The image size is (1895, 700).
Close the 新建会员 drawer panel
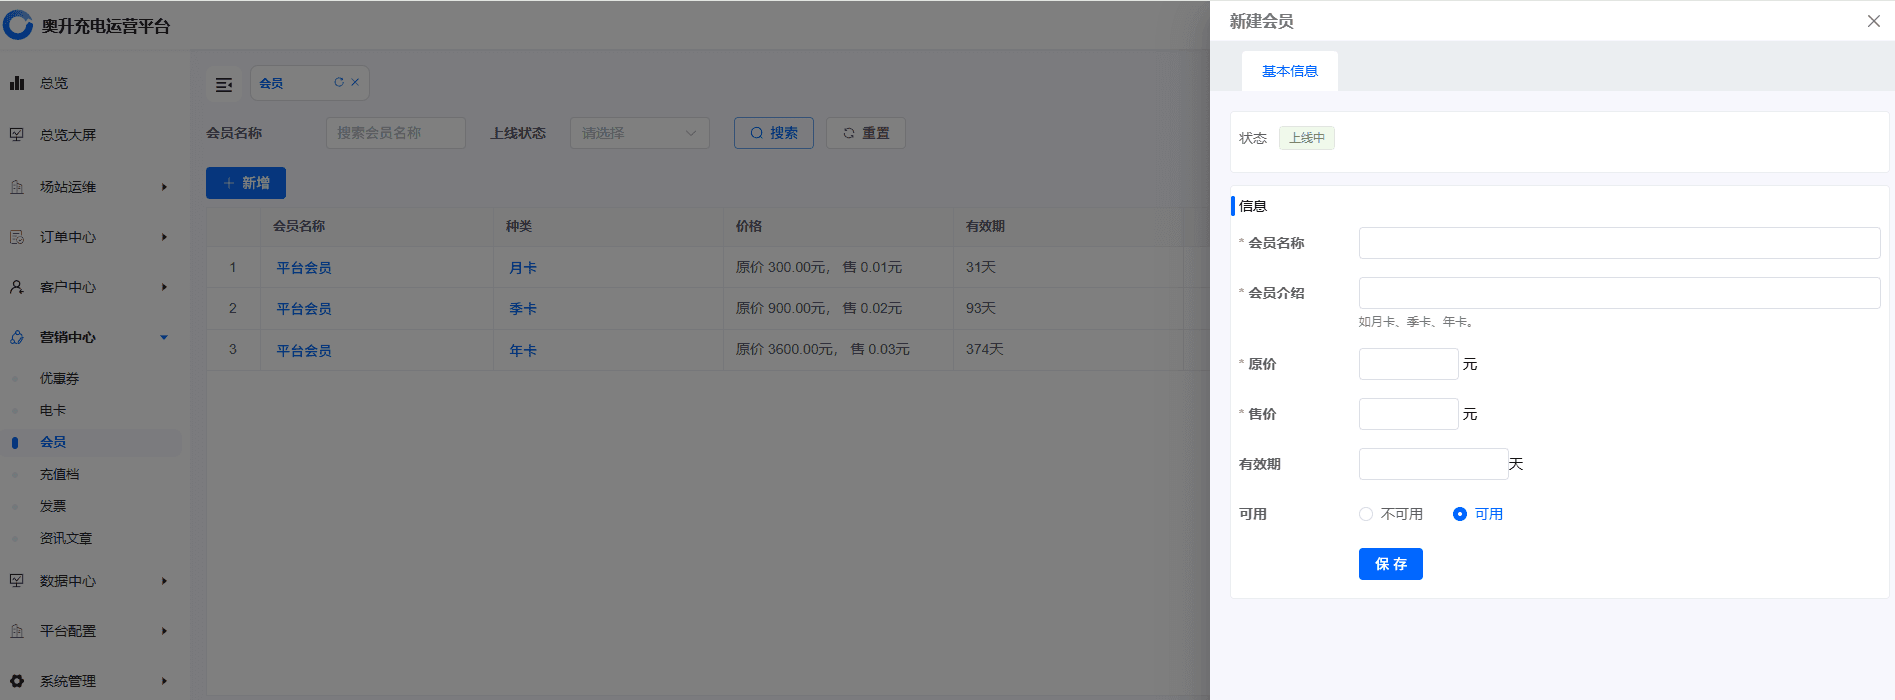[1873, 21]
